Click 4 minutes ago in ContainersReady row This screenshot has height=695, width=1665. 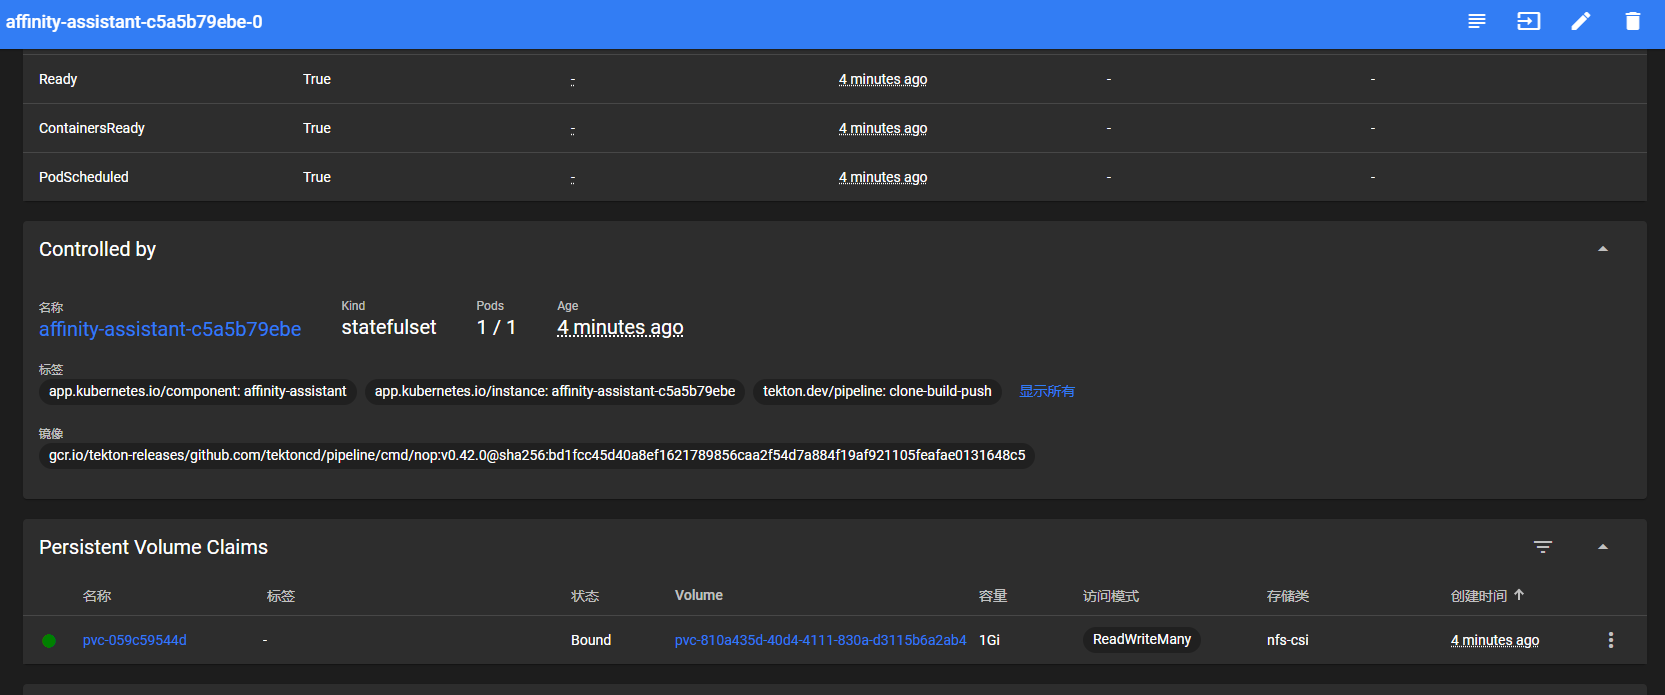[x=883, y=128]
